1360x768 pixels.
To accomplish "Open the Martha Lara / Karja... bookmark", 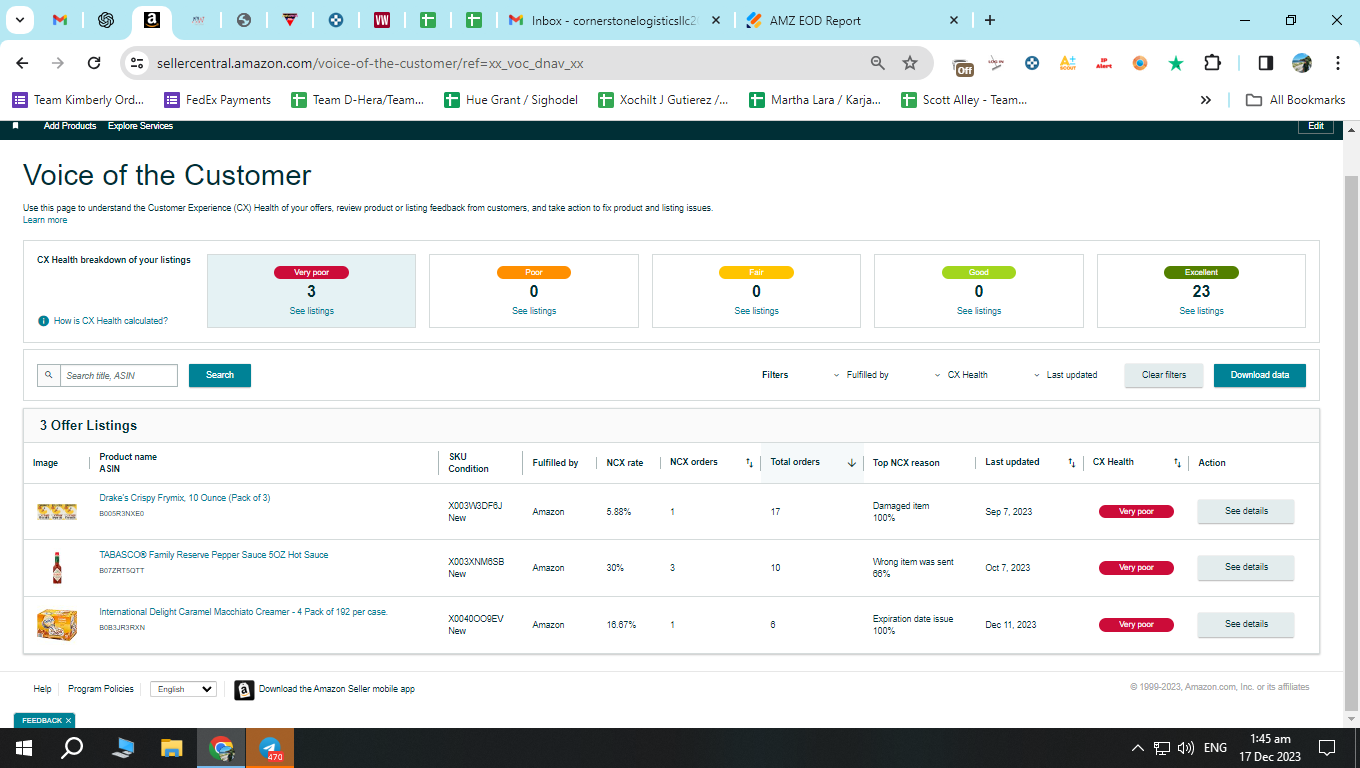I will pyautogui.click(x=816, y=100).
